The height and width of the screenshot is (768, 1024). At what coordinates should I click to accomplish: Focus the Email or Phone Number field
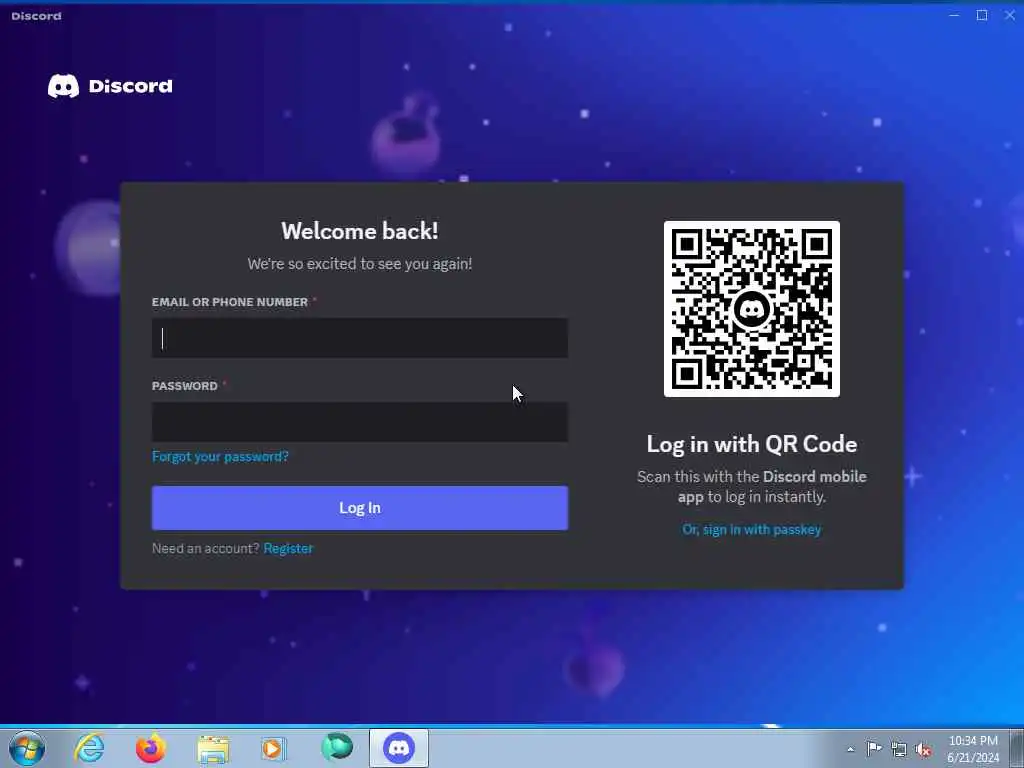(360, 338)
